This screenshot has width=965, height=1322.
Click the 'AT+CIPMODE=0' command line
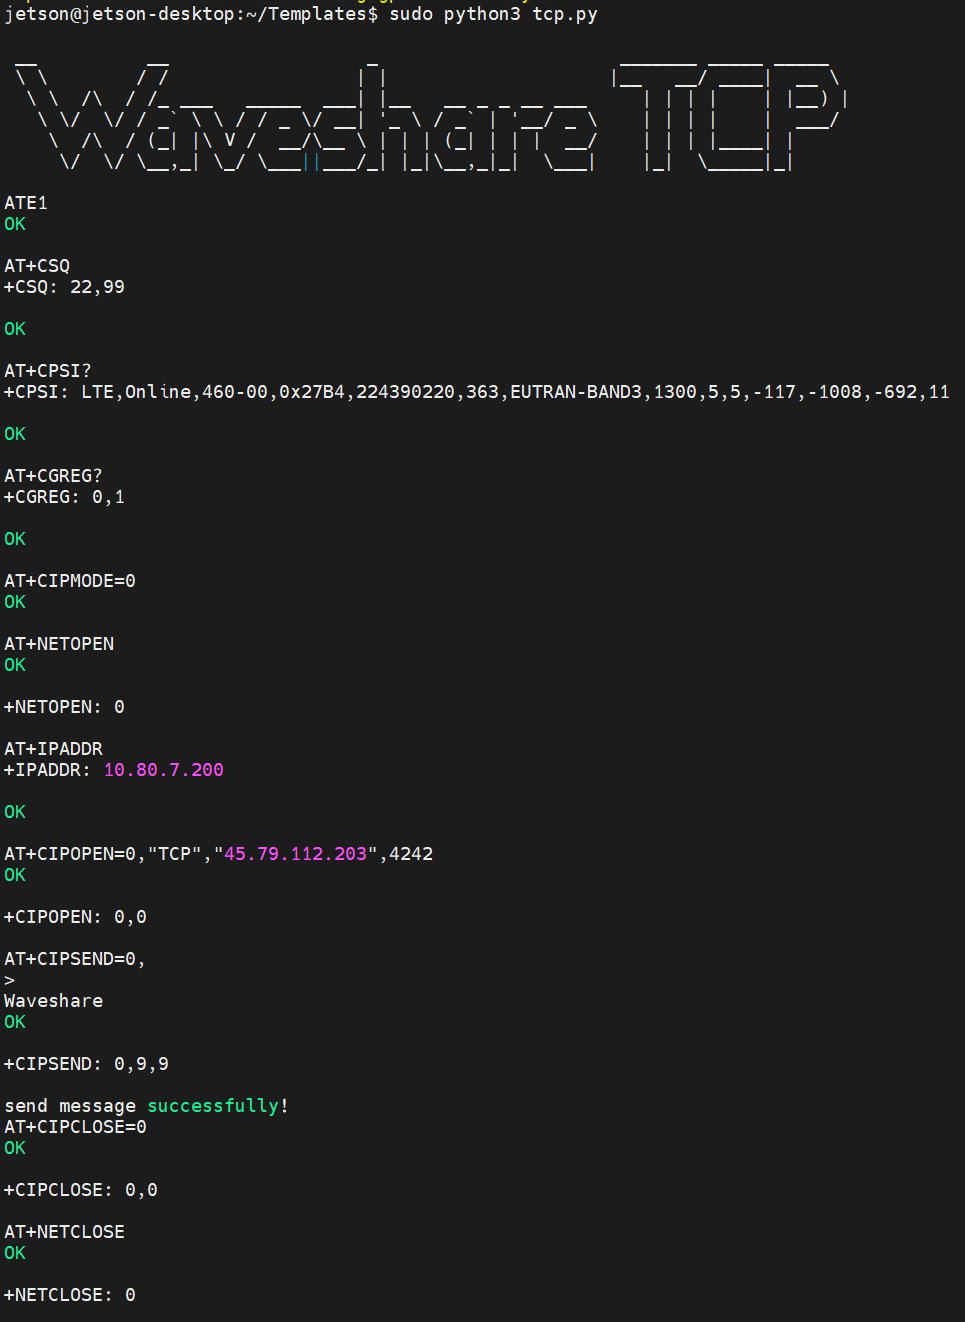[x=70, y=581]
